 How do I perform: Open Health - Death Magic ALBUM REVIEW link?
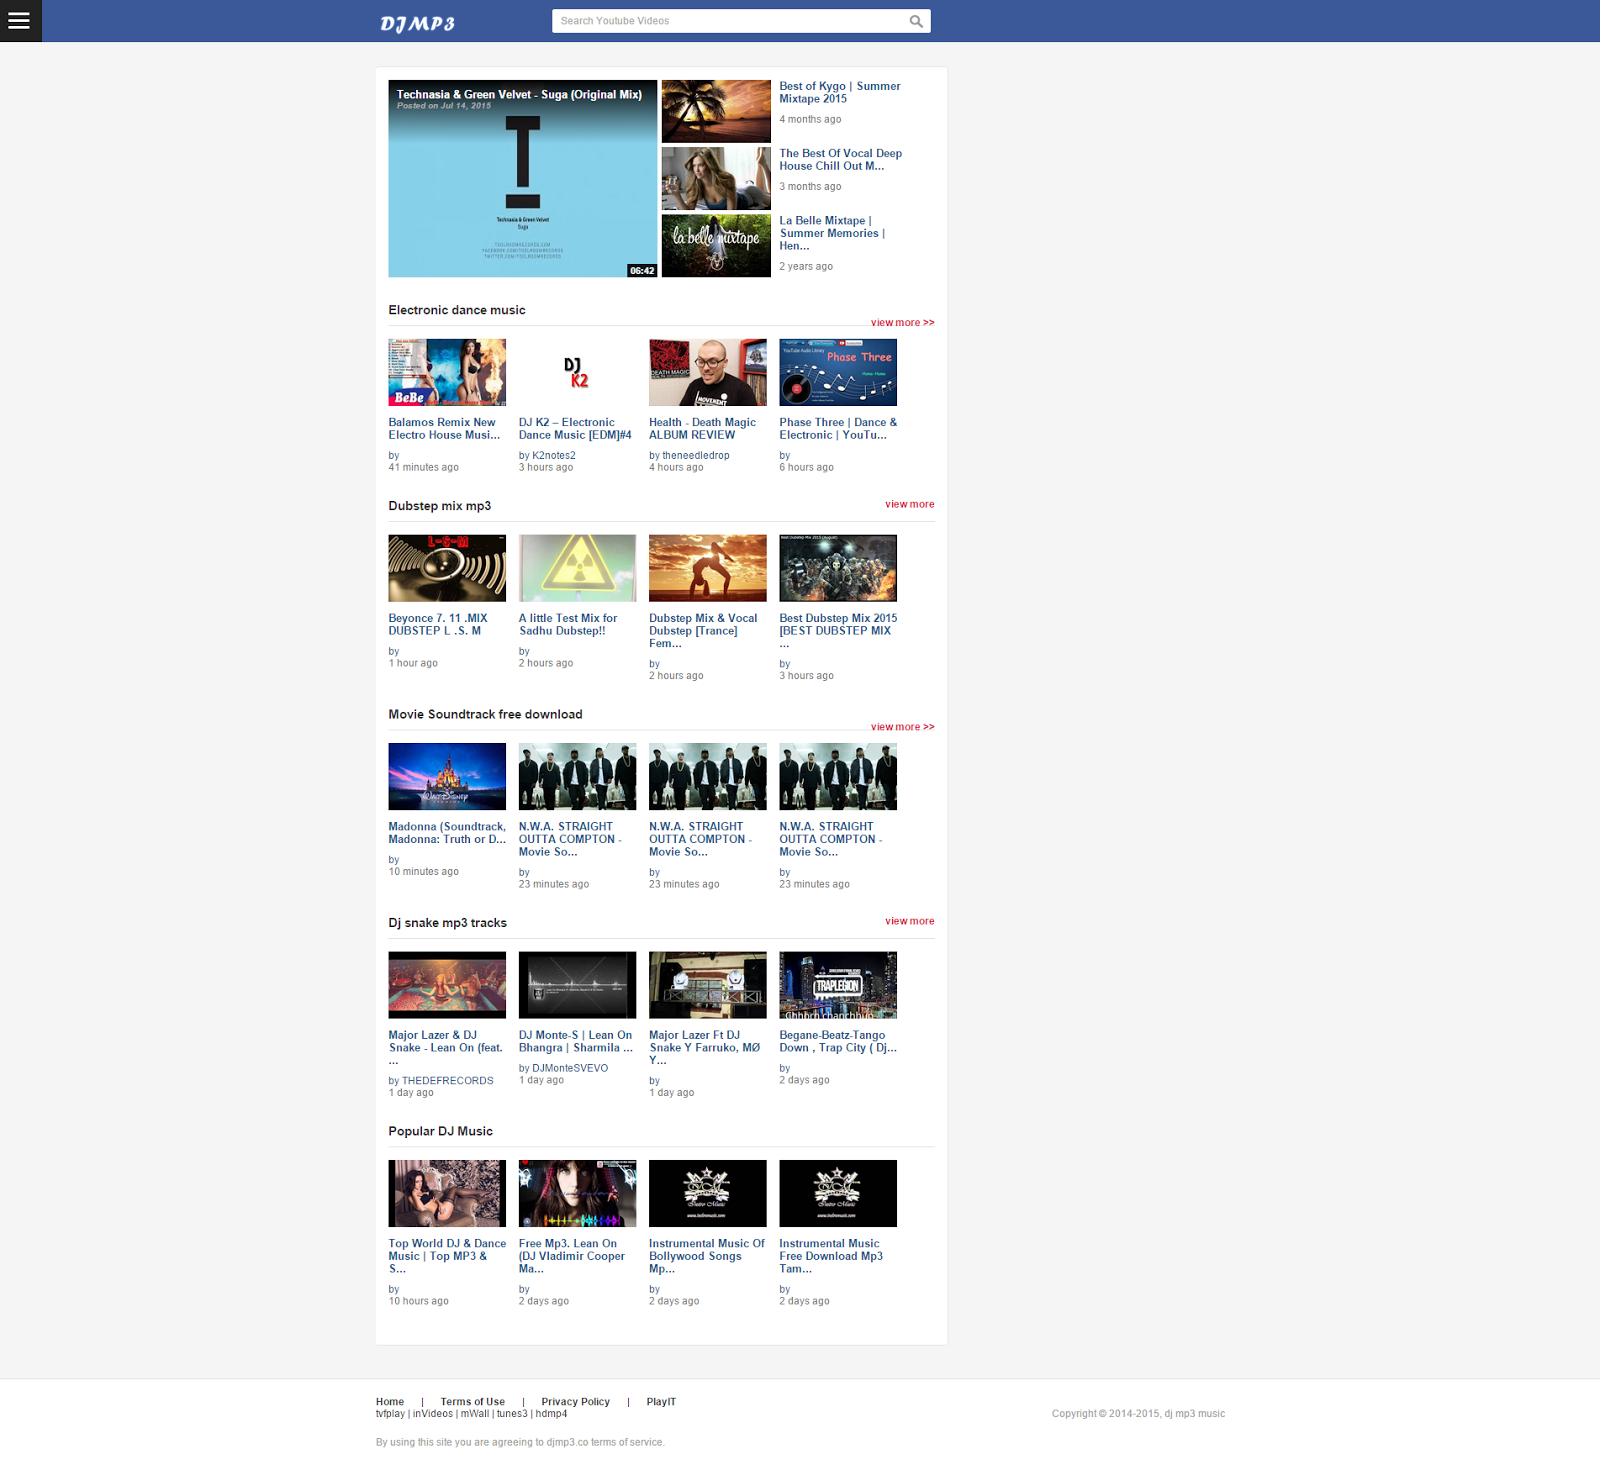click(702, 428)
